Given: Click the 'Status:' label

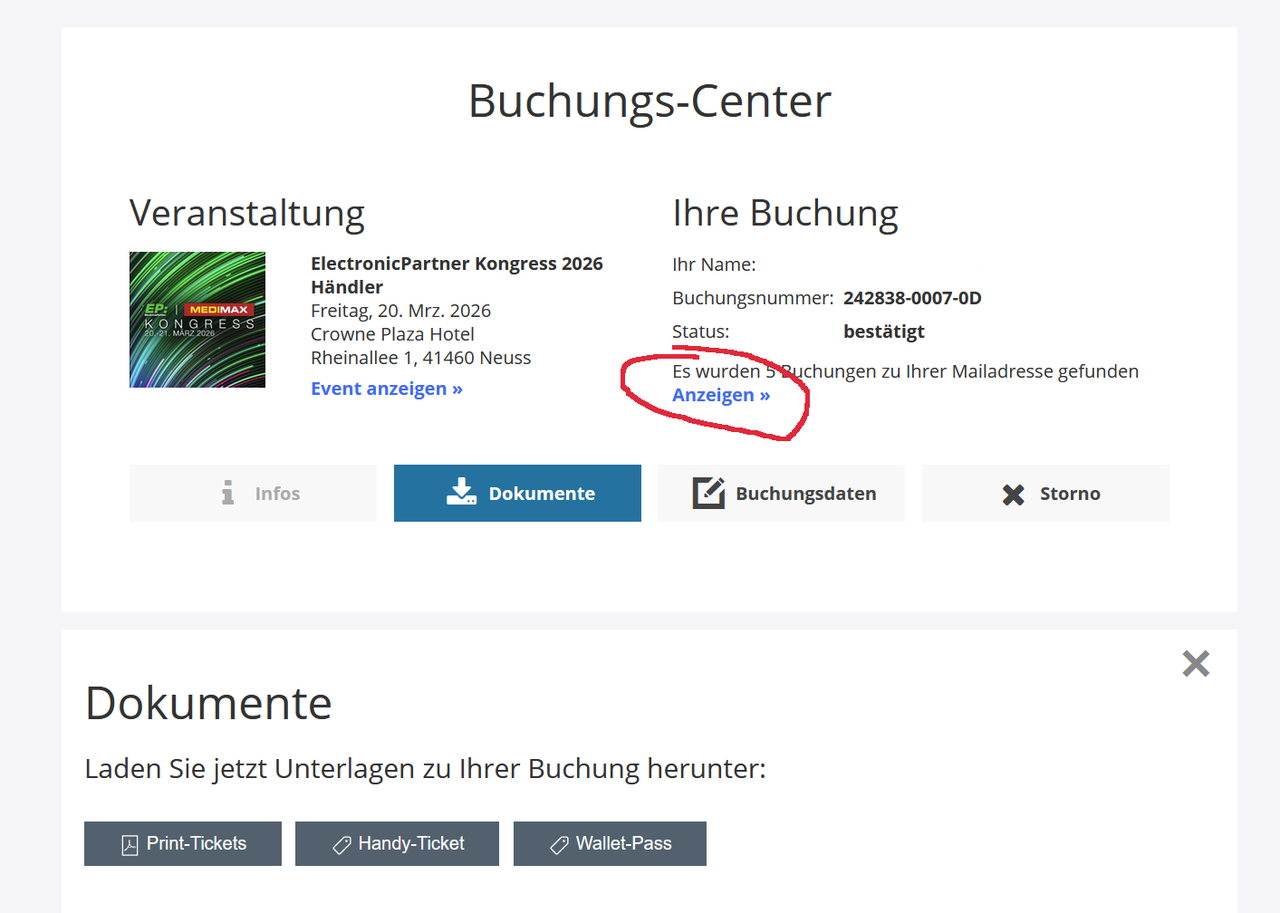Looking at the screenshot, I should coord(701,331).
